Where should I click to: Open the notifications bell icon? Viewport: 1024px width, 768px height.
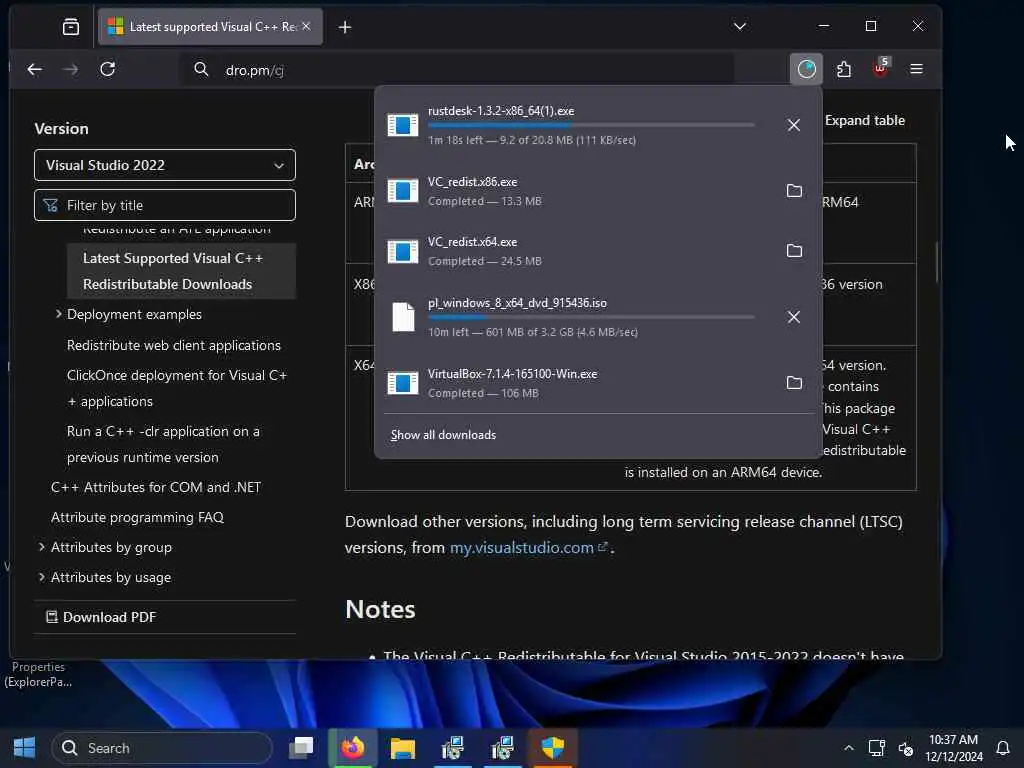point(1003,748)
